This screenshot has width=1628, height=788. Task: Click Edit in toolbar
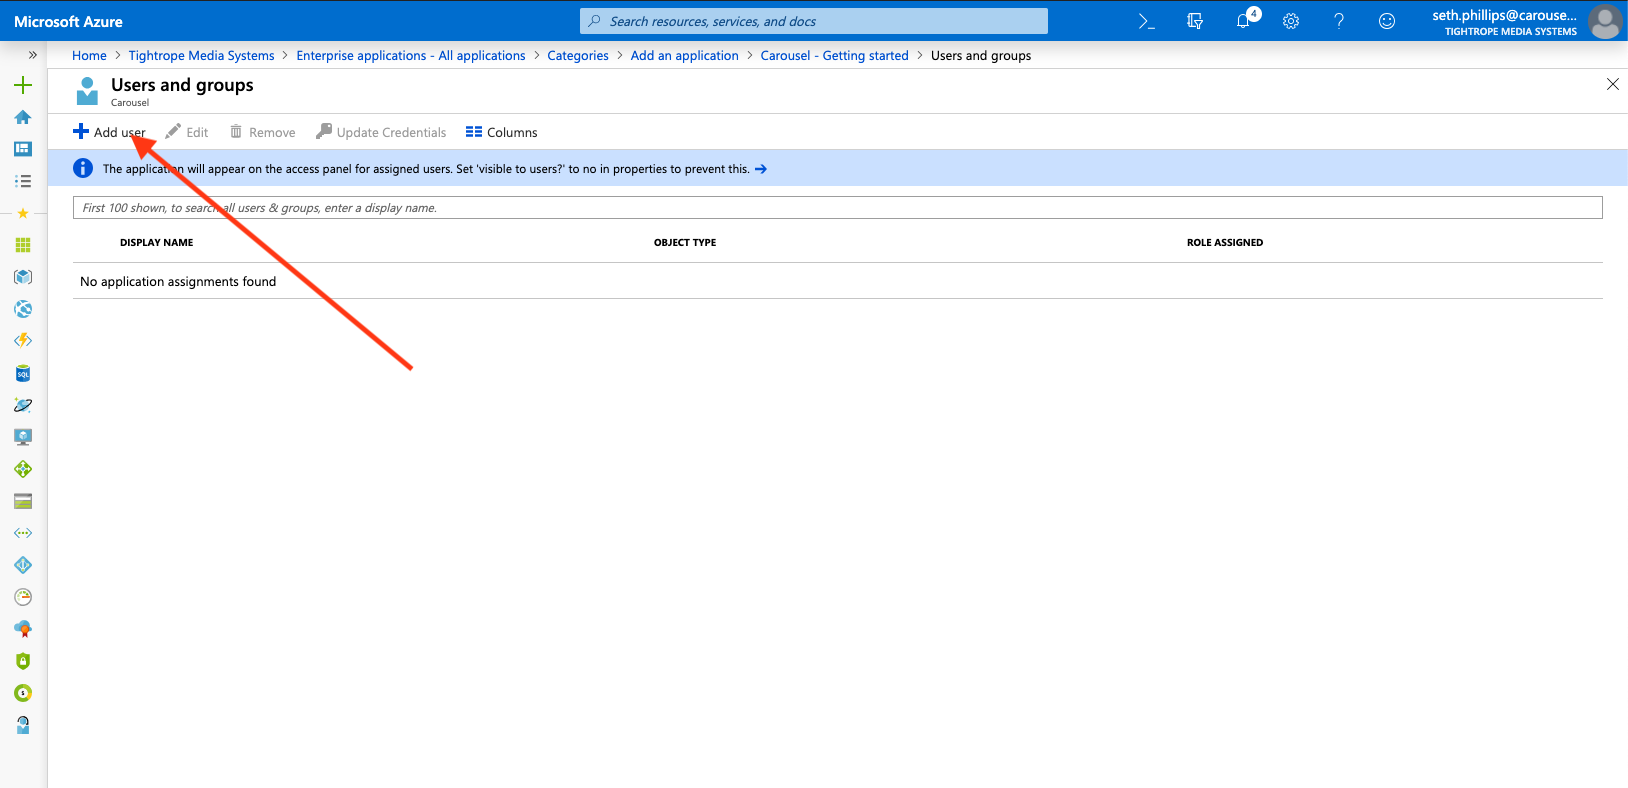click(187, 132)
